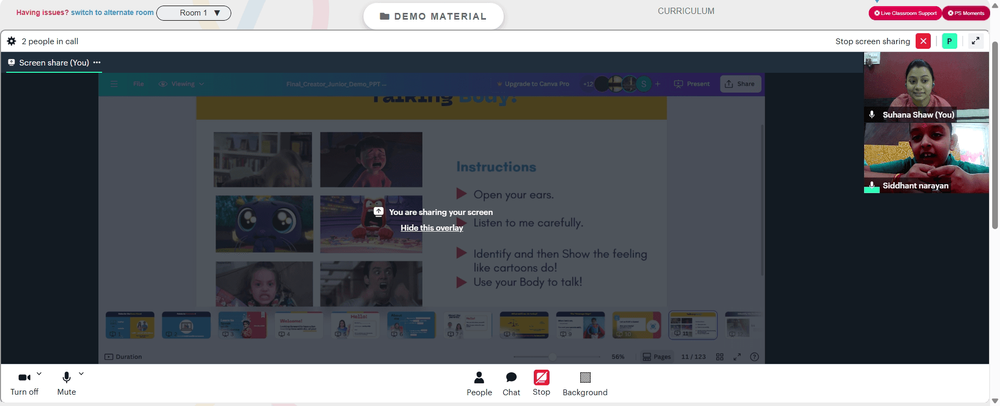The height and width of the screenshot is (406, 1000).
Task: Click the +12 collaborators count
Action: 587,84
